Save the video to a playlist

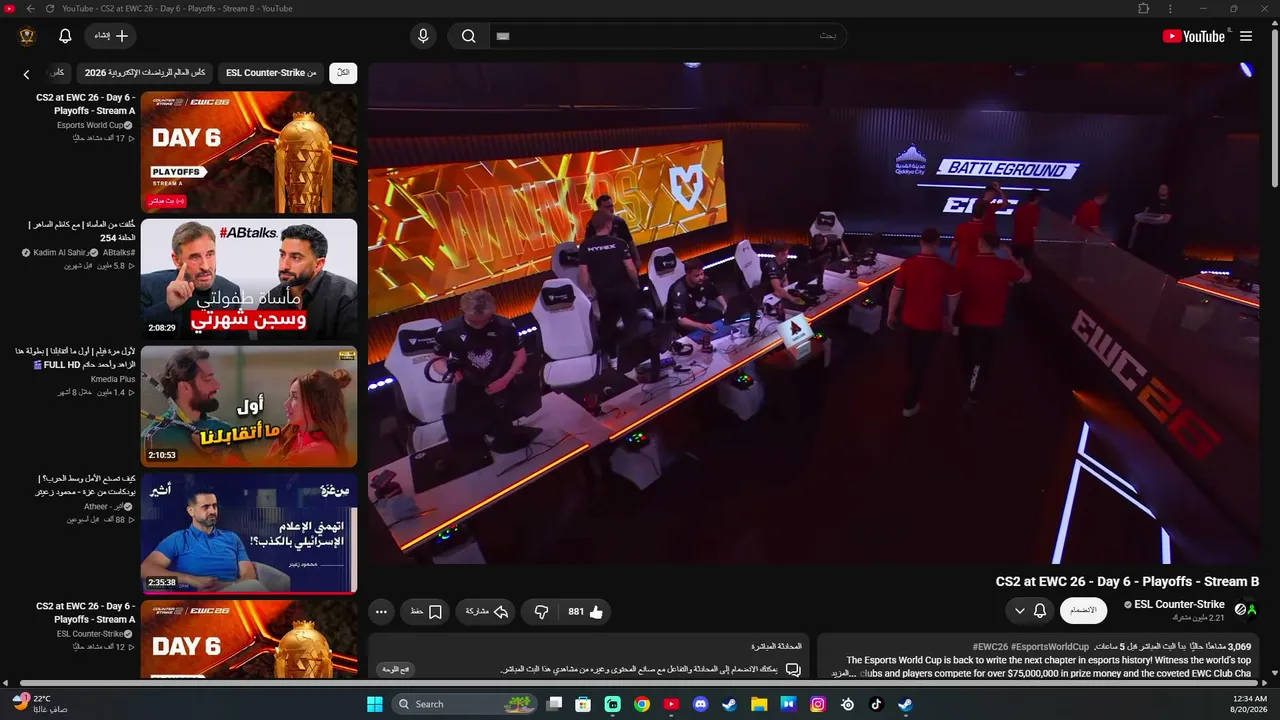426,612
